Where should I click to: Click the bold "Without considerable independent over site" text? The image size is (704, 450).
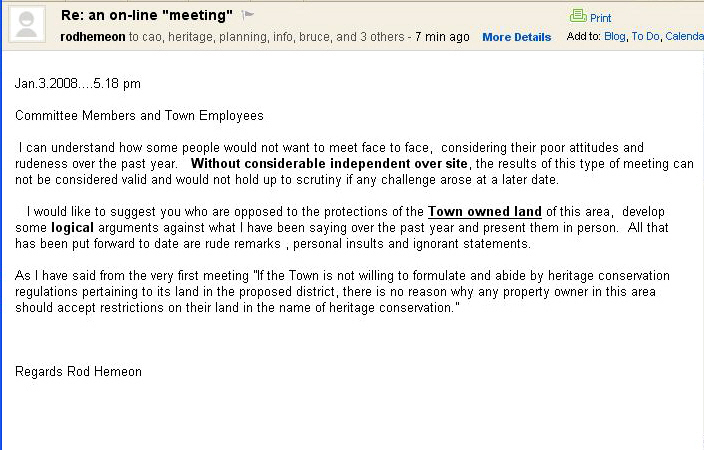tap(330, 164)
